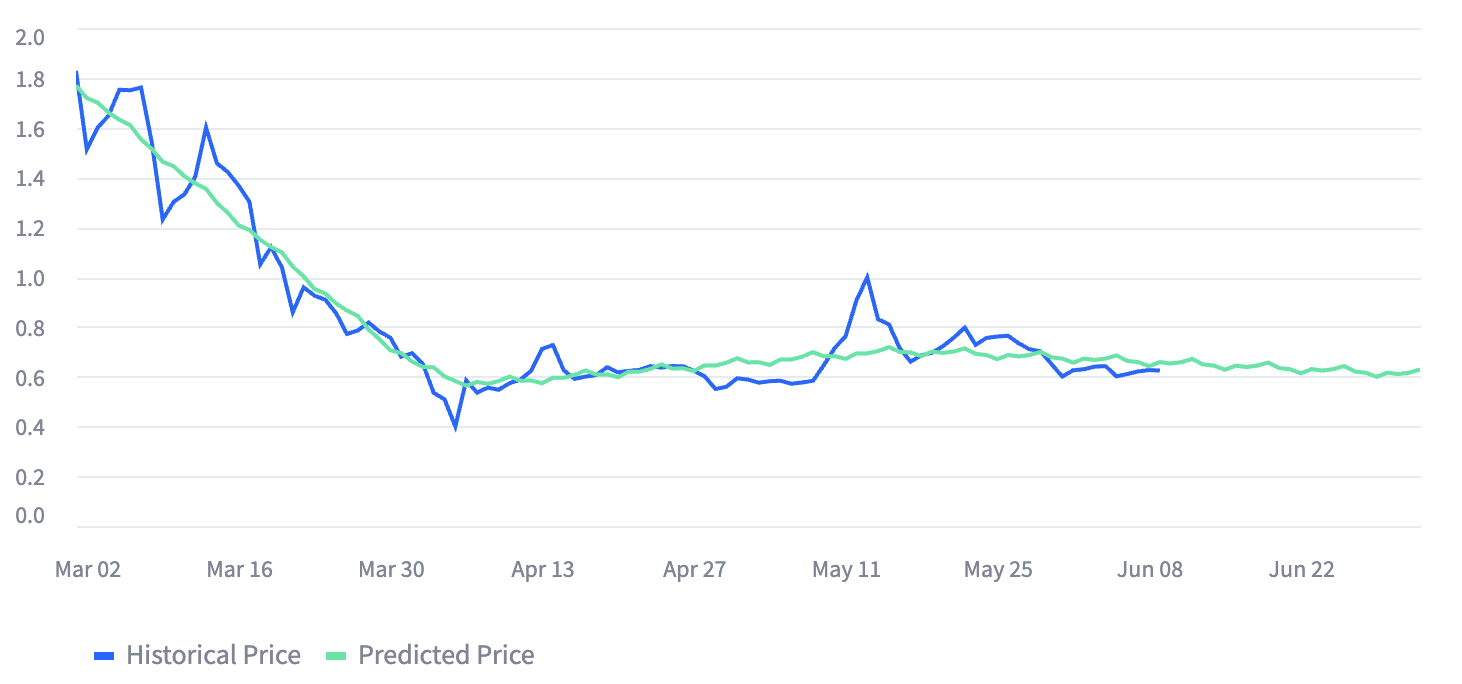Select the Apr 13 axis label
This screenshot has height=684, width=1462.
point(543,570)
